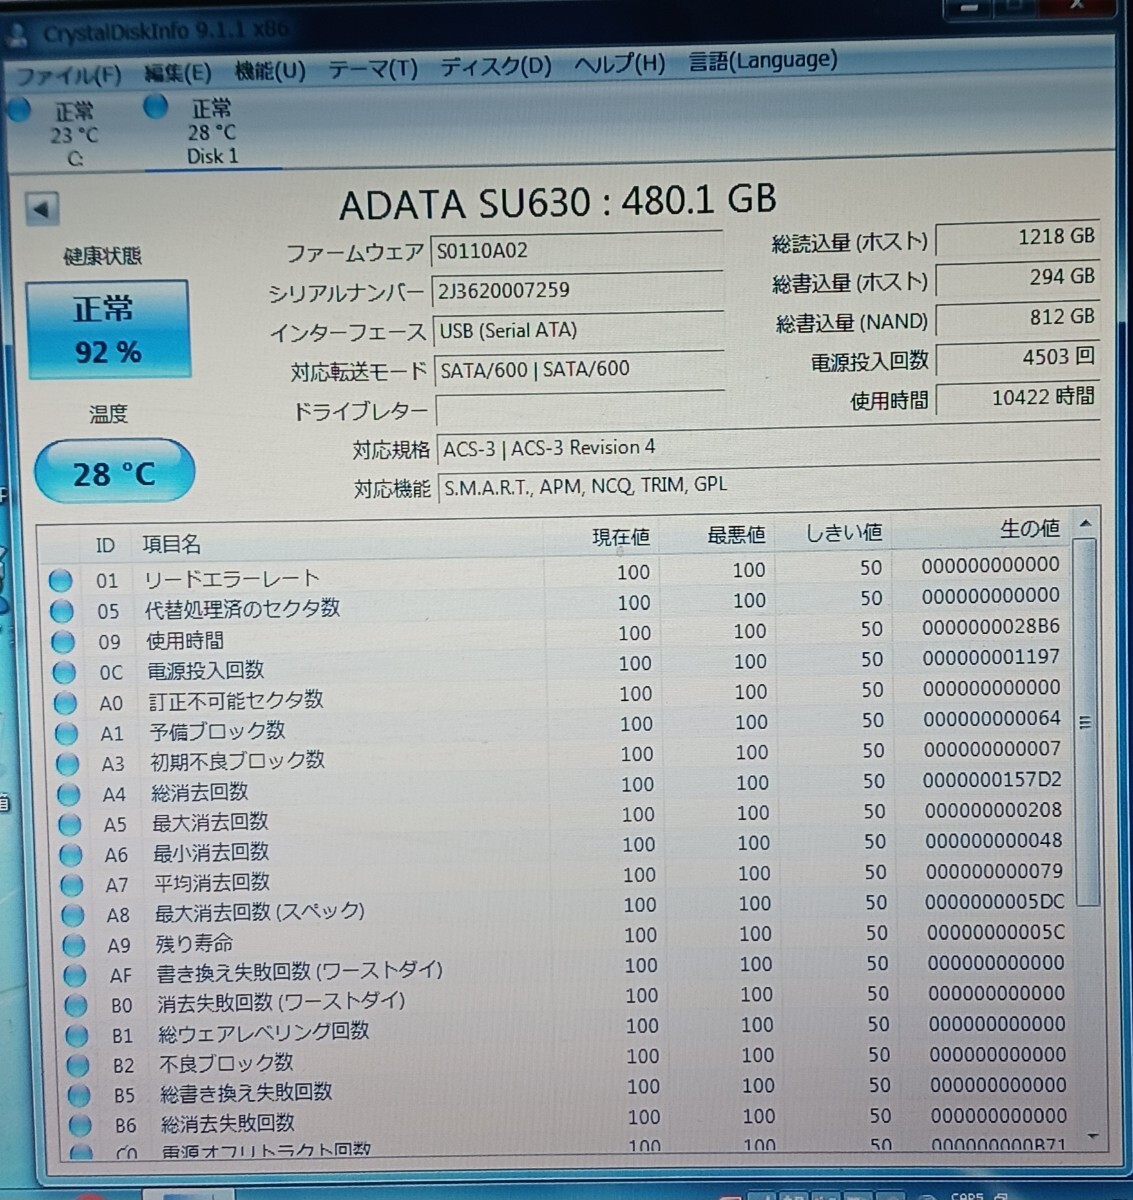Click the attribute list scrollbar thumb

click(1087, 722)
